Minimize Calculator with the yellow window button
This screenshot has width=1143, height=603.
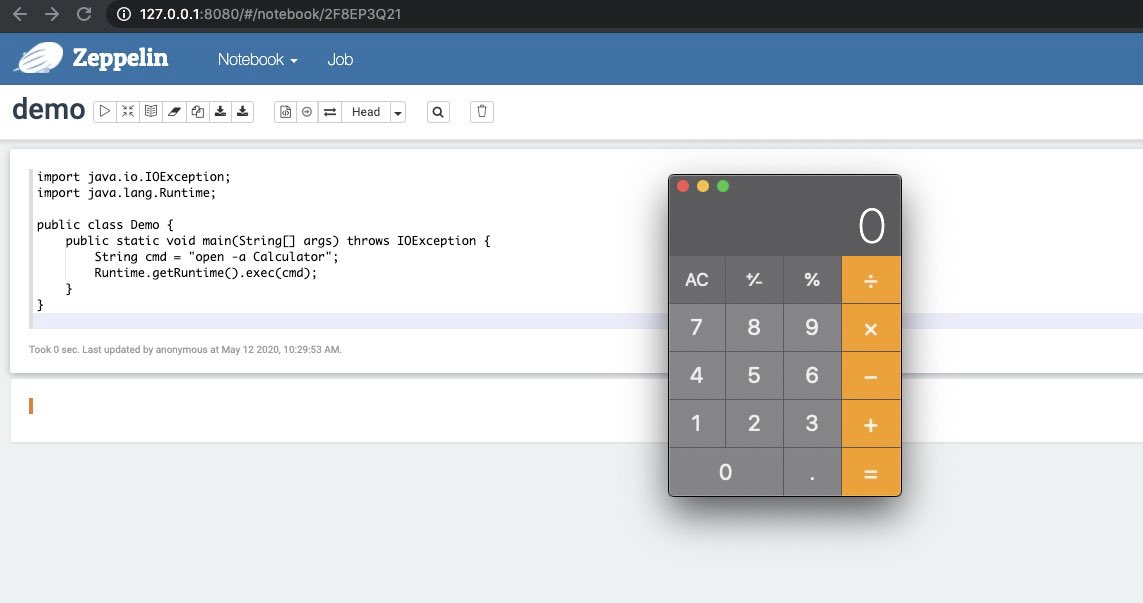coord(703,186)
